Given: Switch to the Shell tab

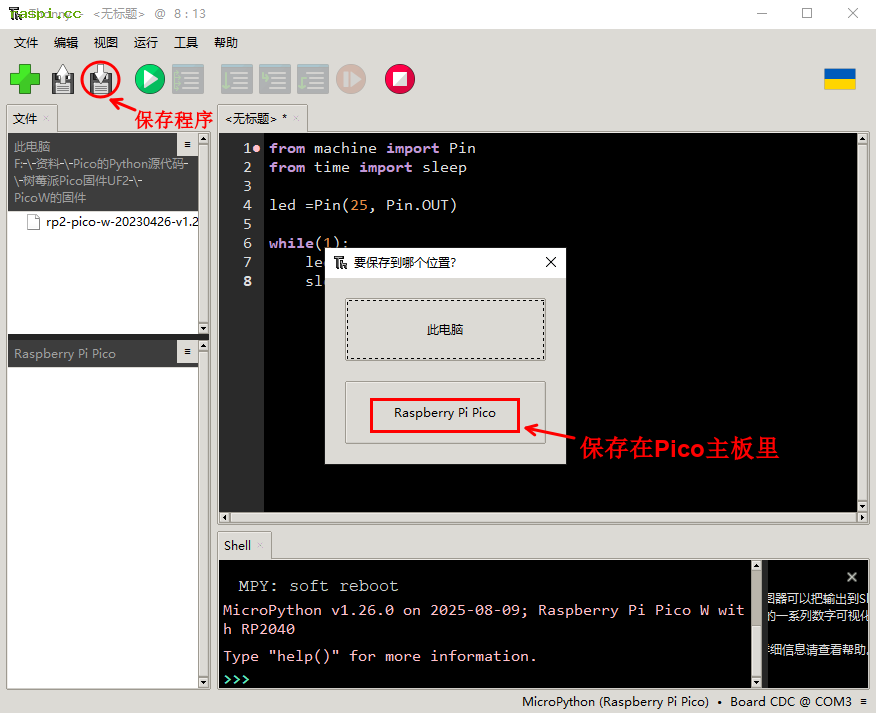Looking at the screenshot, I should pyautogui.click(x=237, y=546).
